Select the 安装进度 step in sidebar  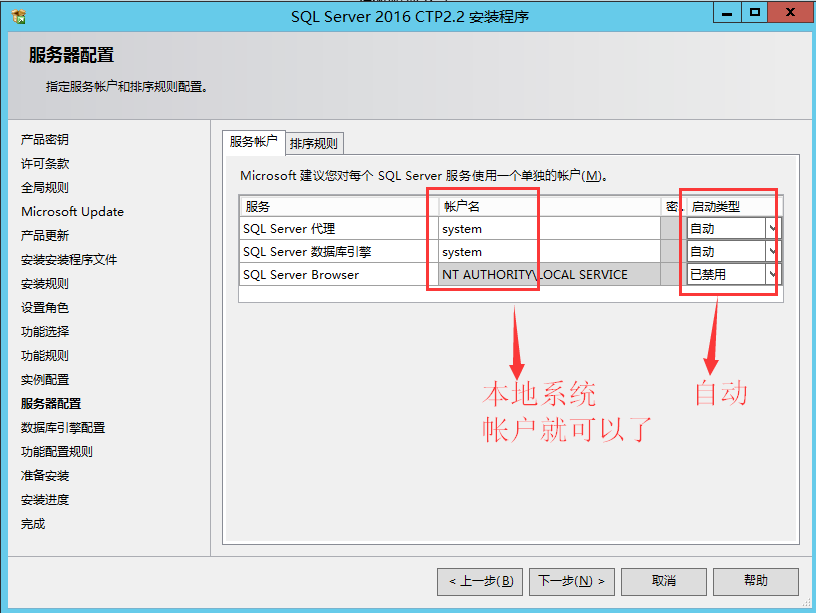pos(45,500)
